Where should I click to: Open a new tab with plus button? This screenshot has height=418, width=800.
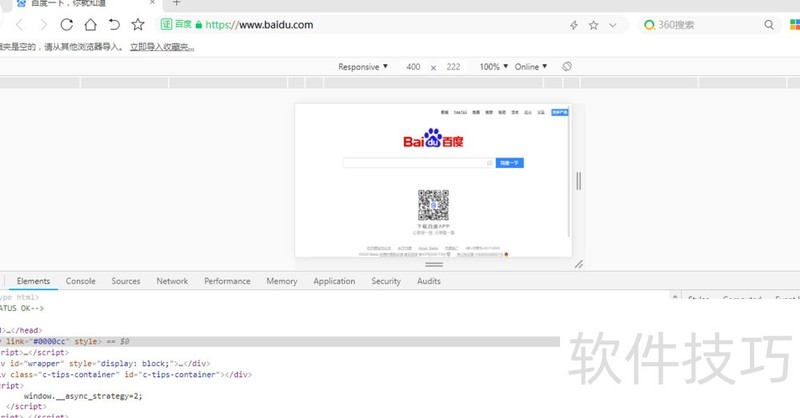(x=176, y=3)
